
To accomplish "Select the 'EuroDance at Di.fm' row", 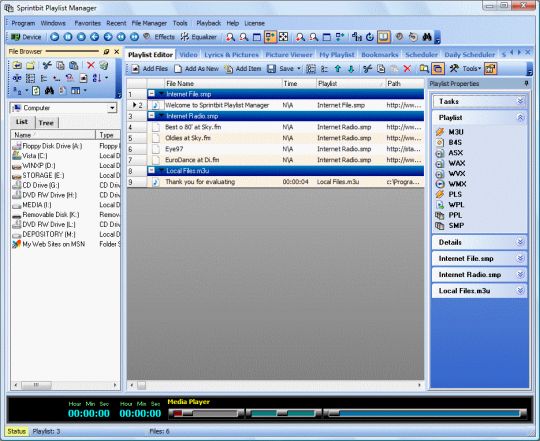I will point(276,160).
